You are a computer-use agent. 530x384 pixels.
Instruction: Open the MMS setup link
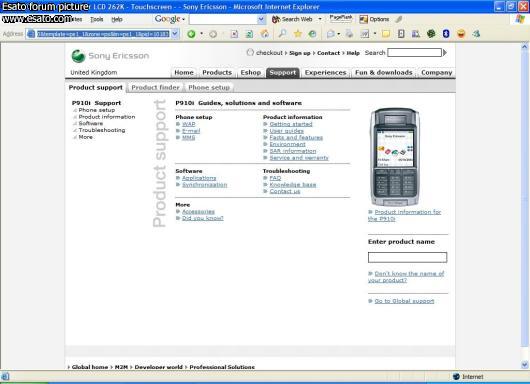tap(189, 138)
